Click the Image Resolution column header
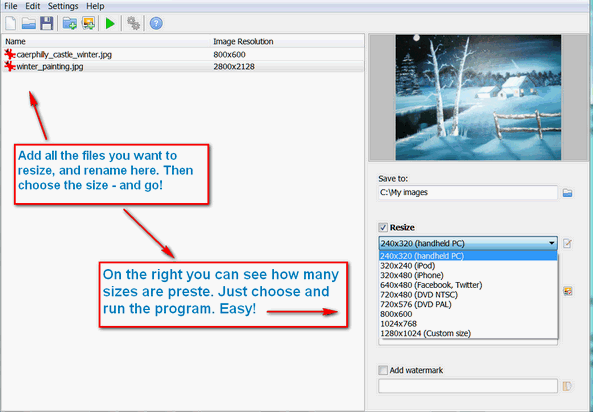 pos(243,42)
